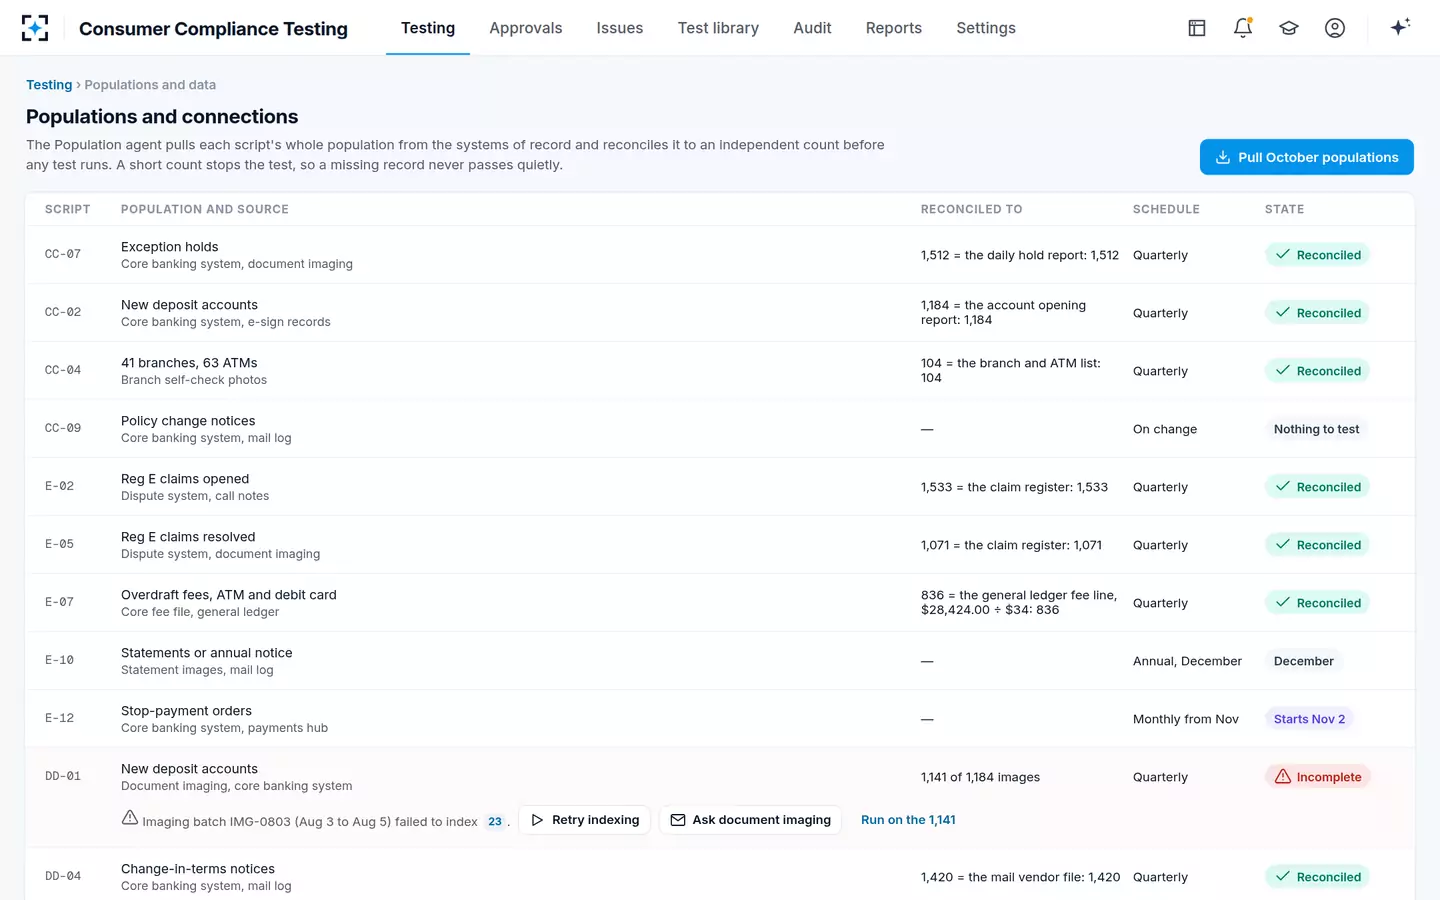View the Audit tab
1440x900 pixels.
(x=812, y=28)
